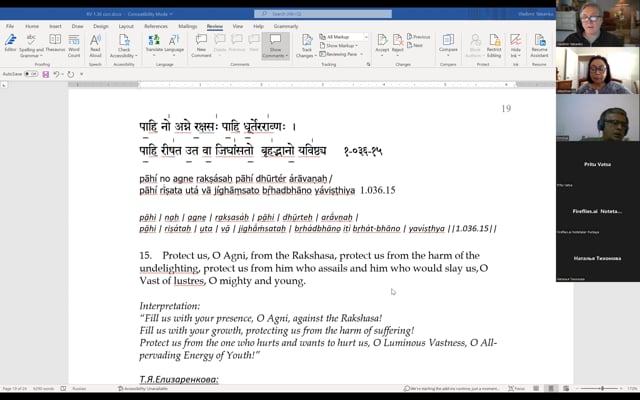Click page number indicator in status bar

[15, 389]
